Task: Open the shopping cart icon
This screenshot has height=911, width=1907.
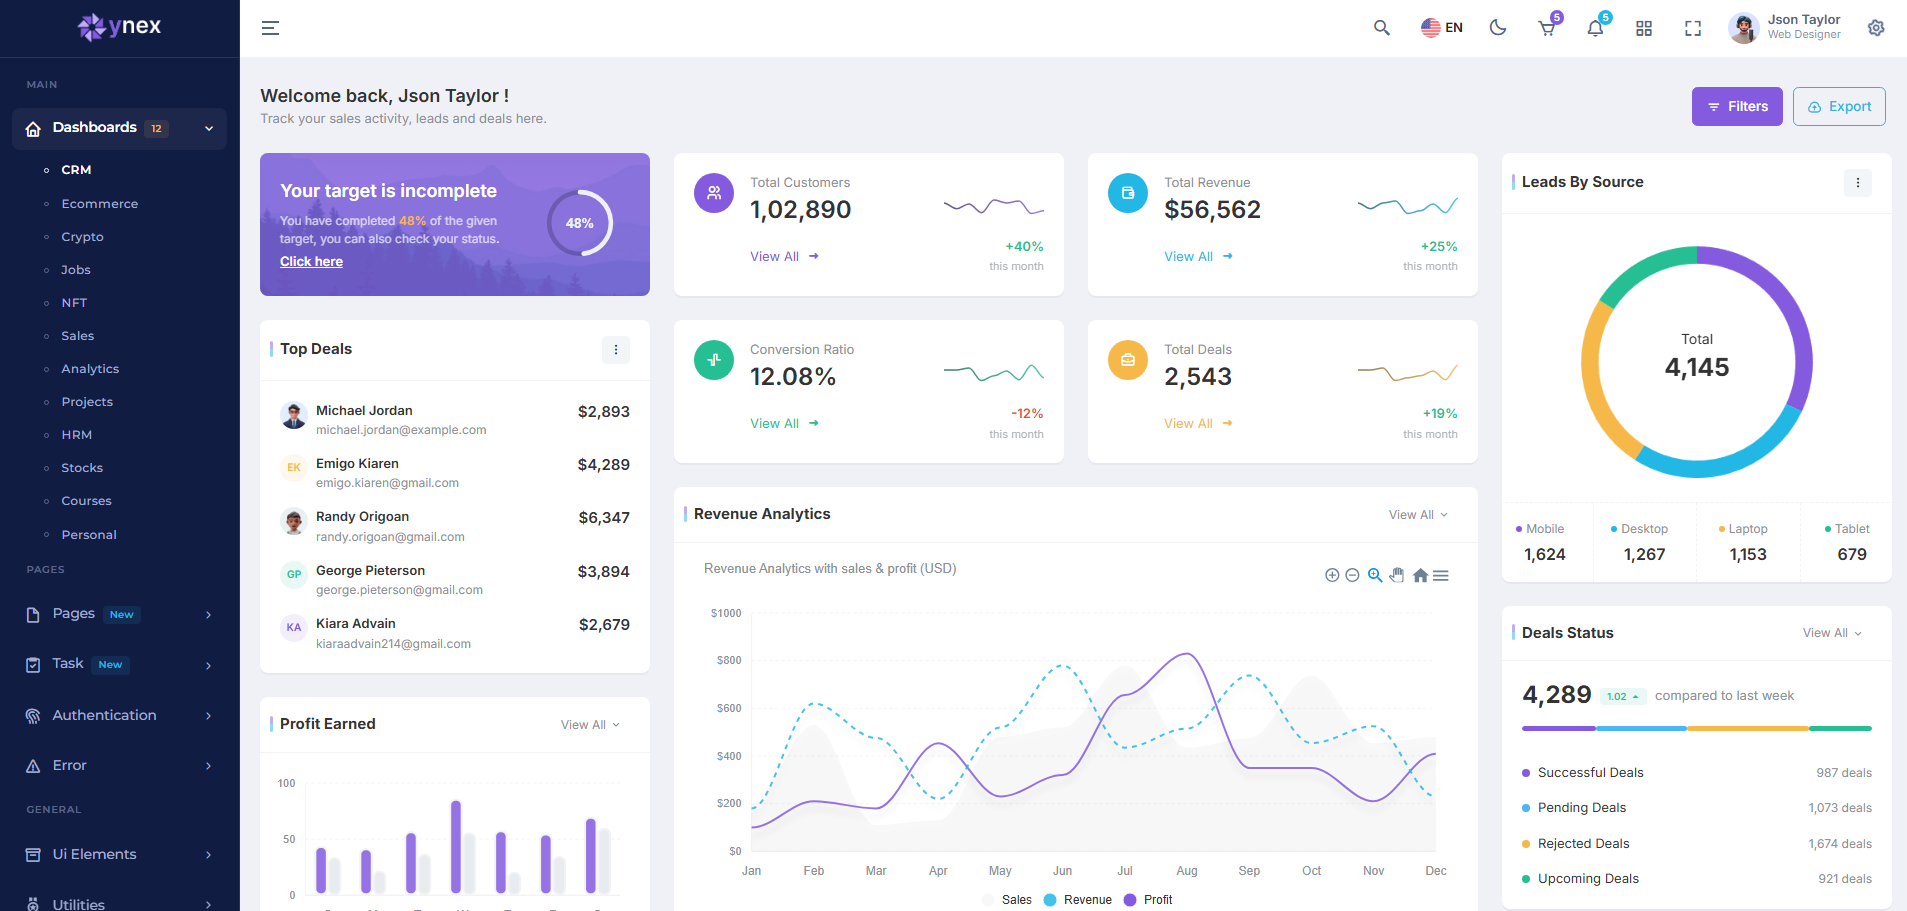Action: point(1547,28)
